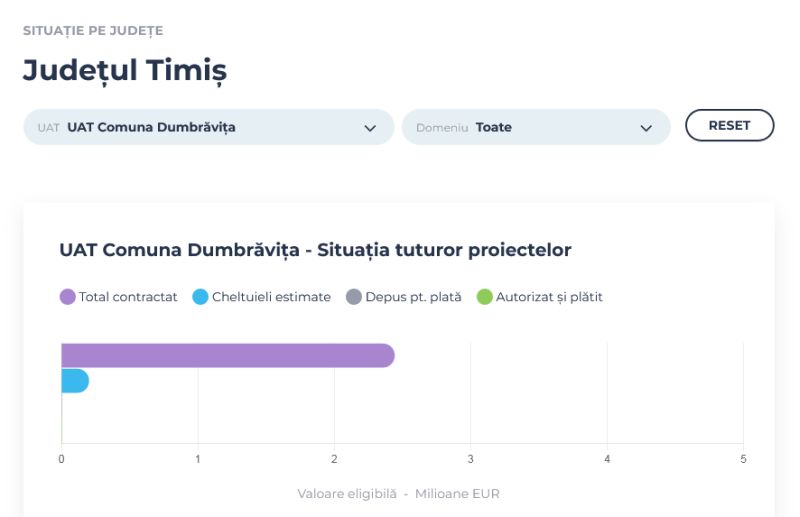Click the Valoare eligibilă axis caption

pyautogui.click(x=398, y=494)
